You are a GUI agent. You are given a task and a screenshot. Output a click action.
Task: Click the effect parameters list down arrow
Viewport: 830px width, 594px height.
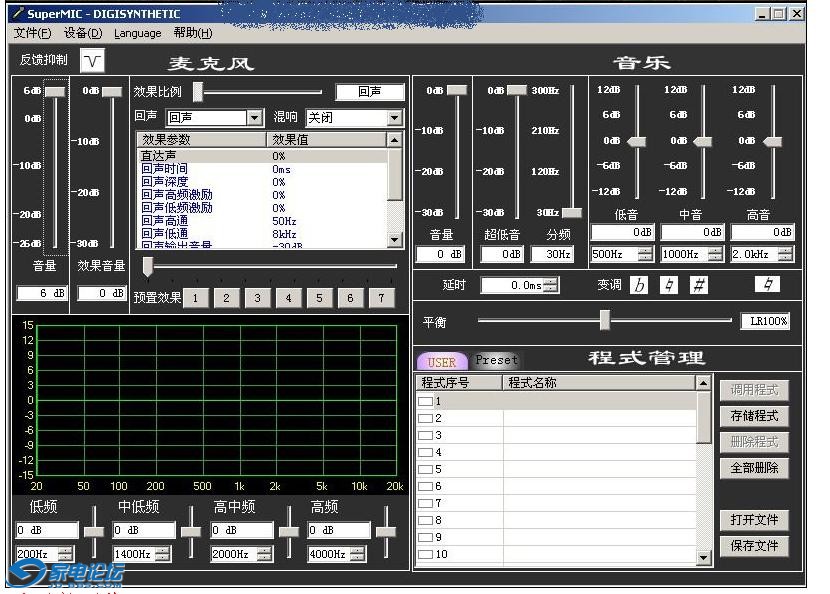coord(394,240)
